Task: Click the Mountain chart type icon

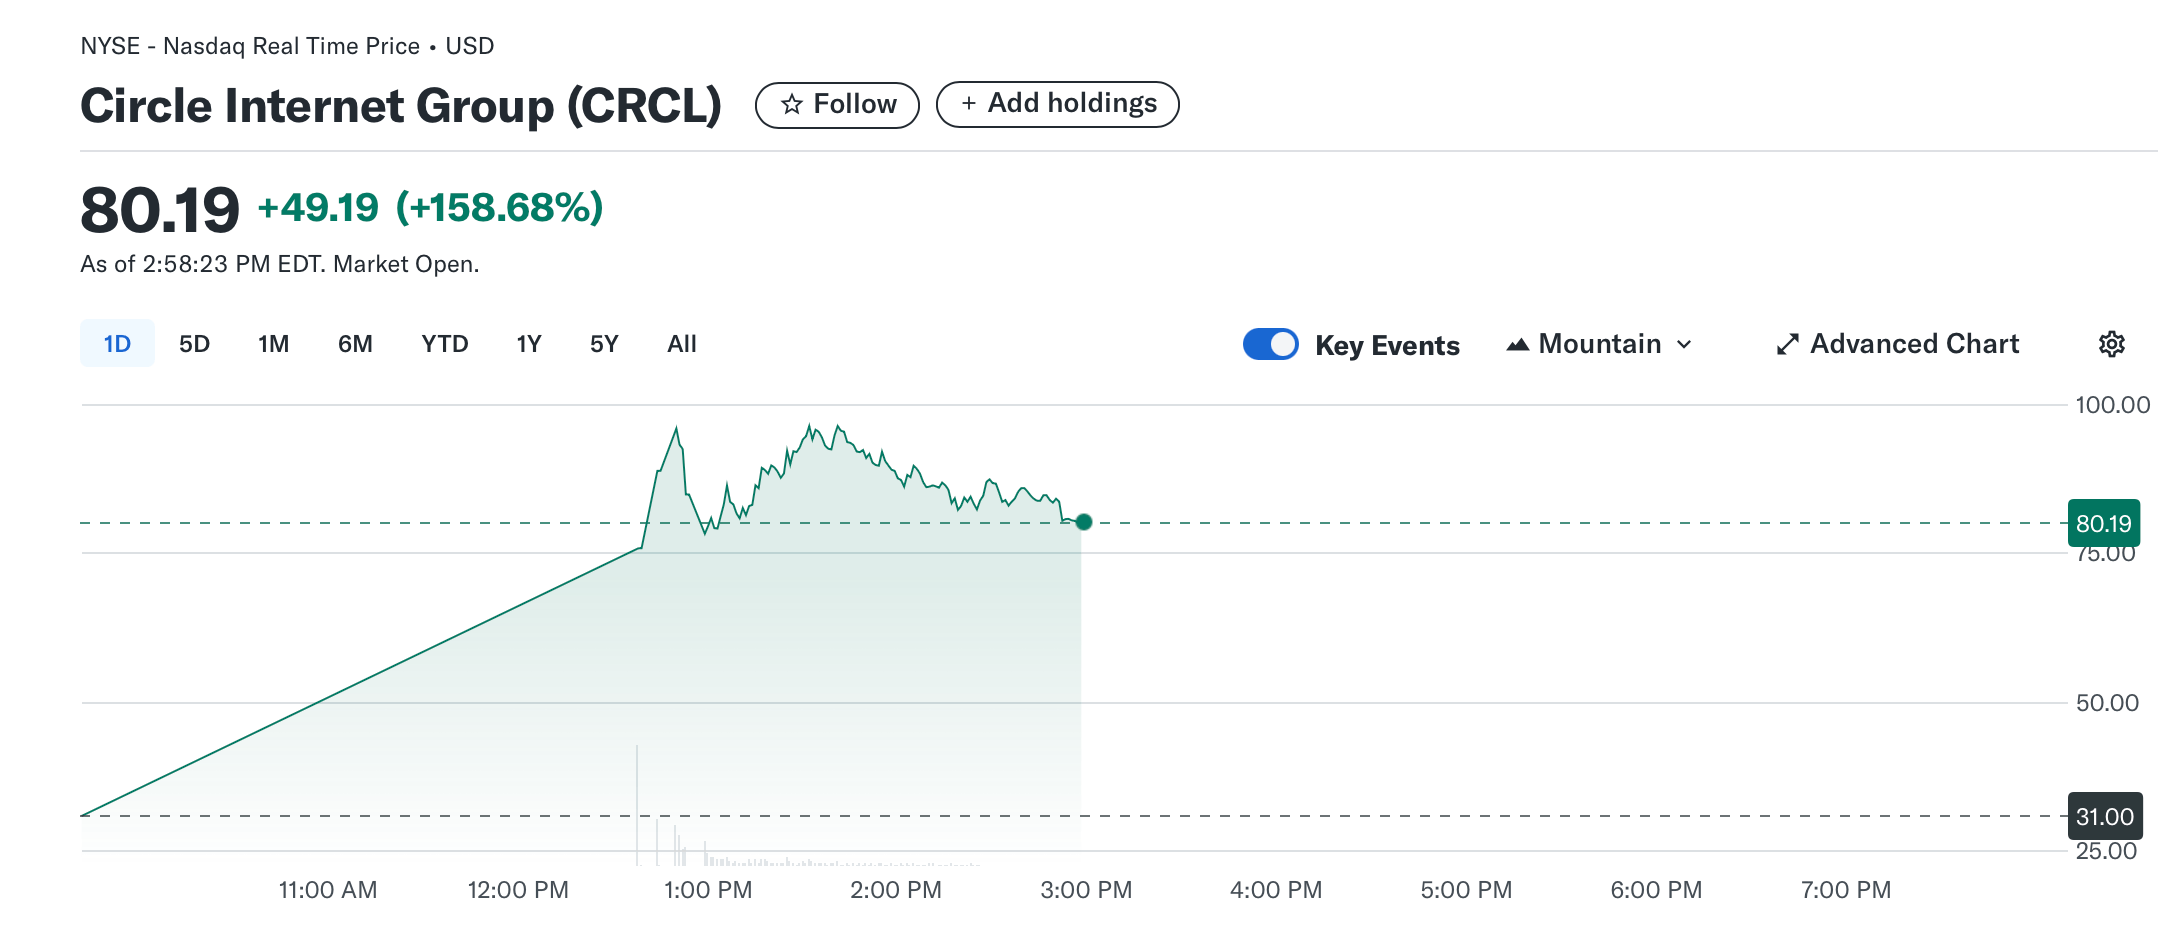Action: [1517, 345]
